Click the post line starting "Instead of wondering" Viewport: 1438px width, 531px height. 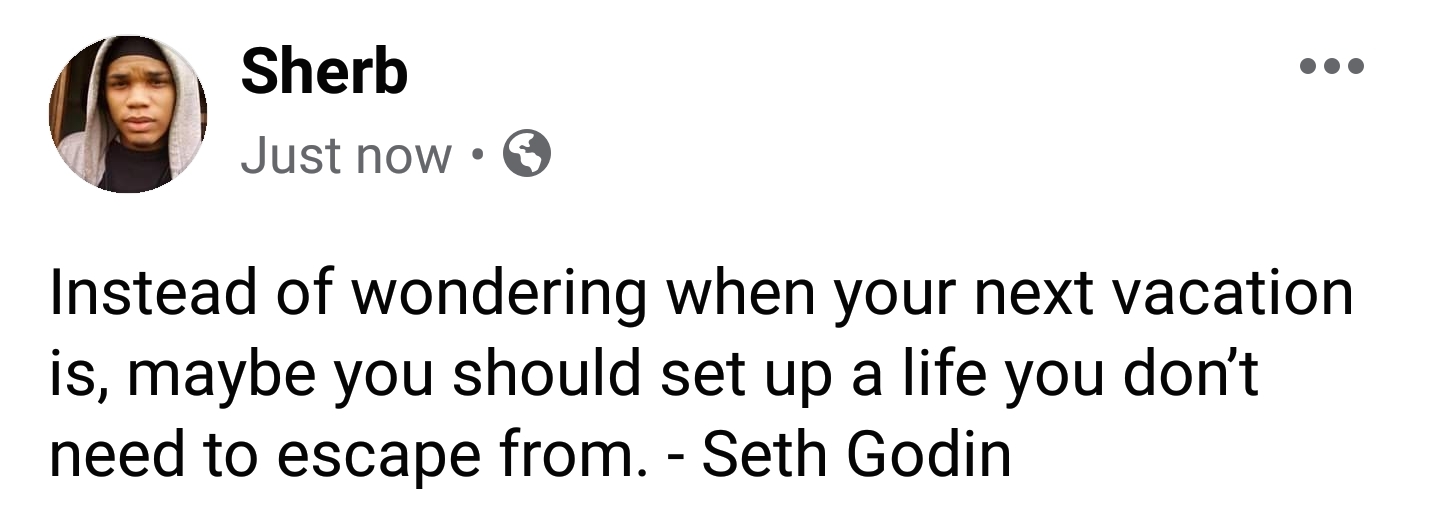[700, 294]
